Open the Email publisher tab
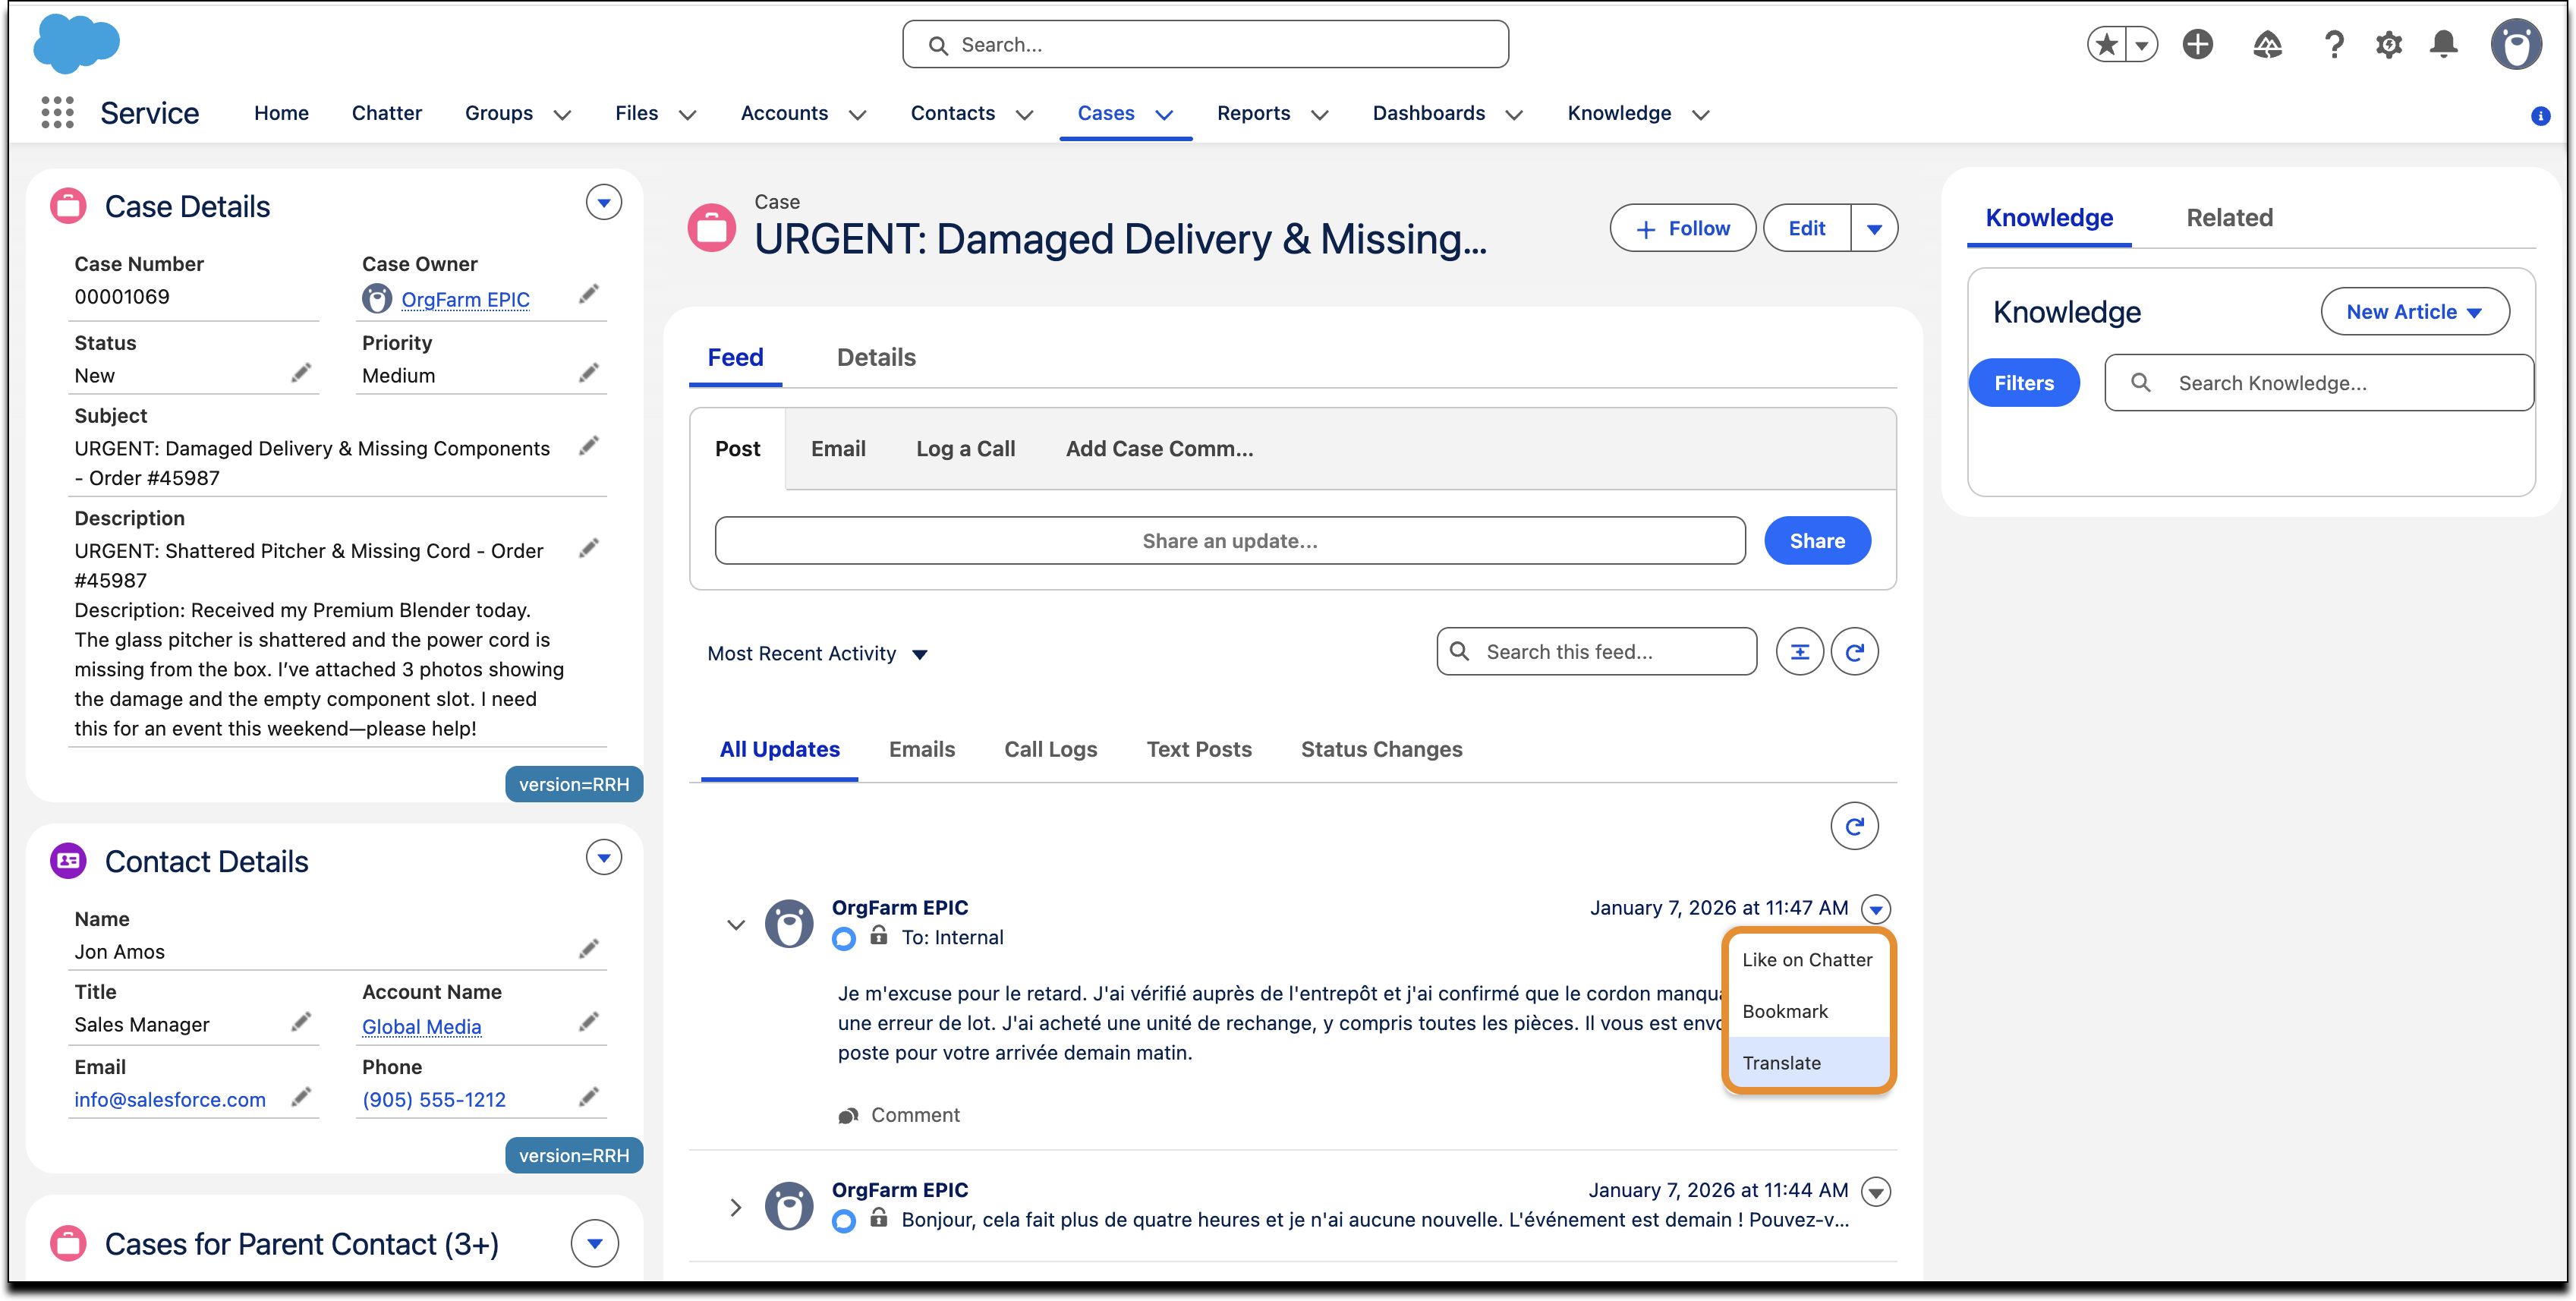This screenshot has width=2576, height=1301. 838,449
